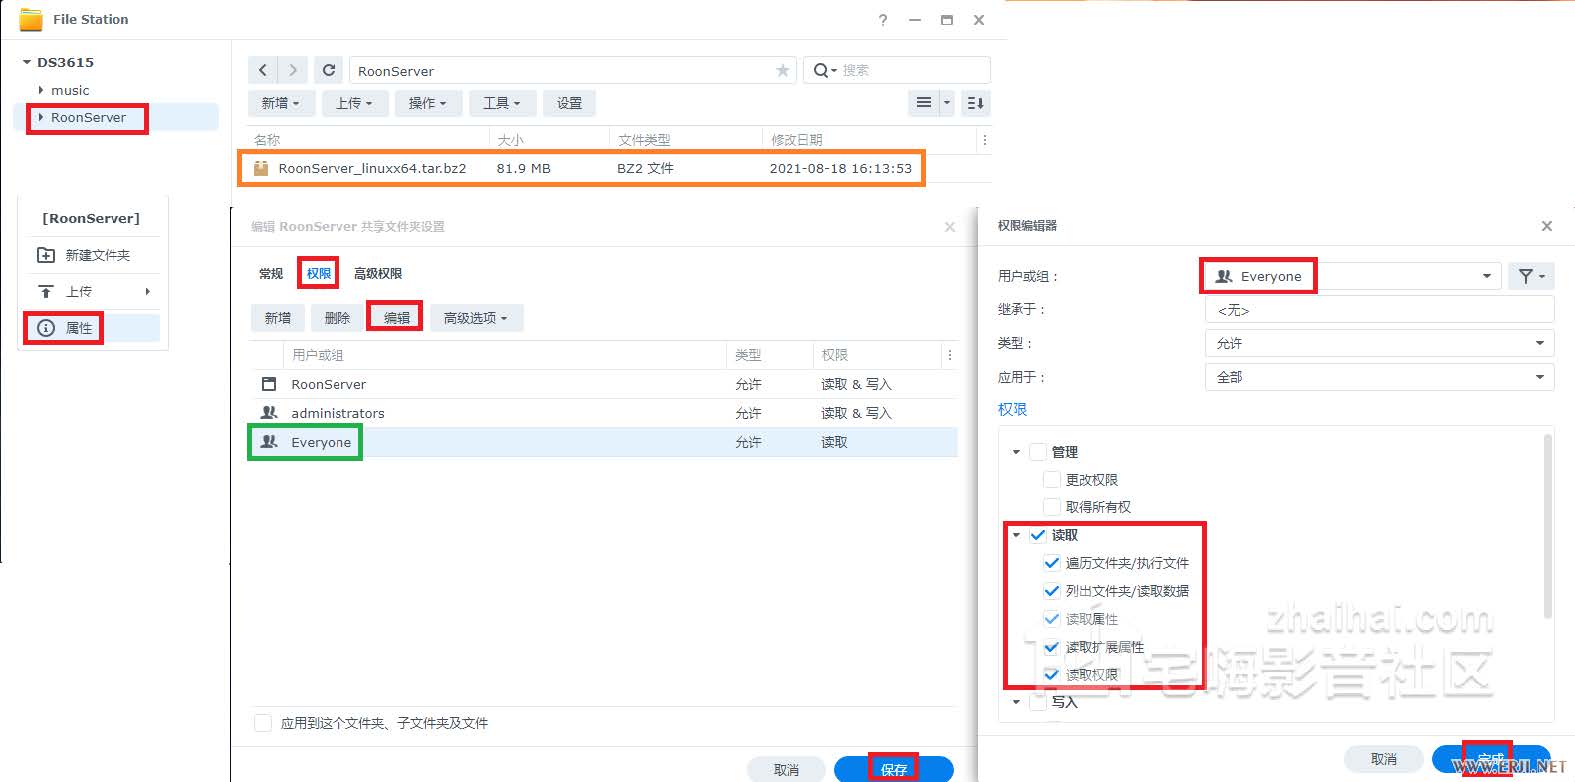Switch to list view mode icon

[924, 103]
